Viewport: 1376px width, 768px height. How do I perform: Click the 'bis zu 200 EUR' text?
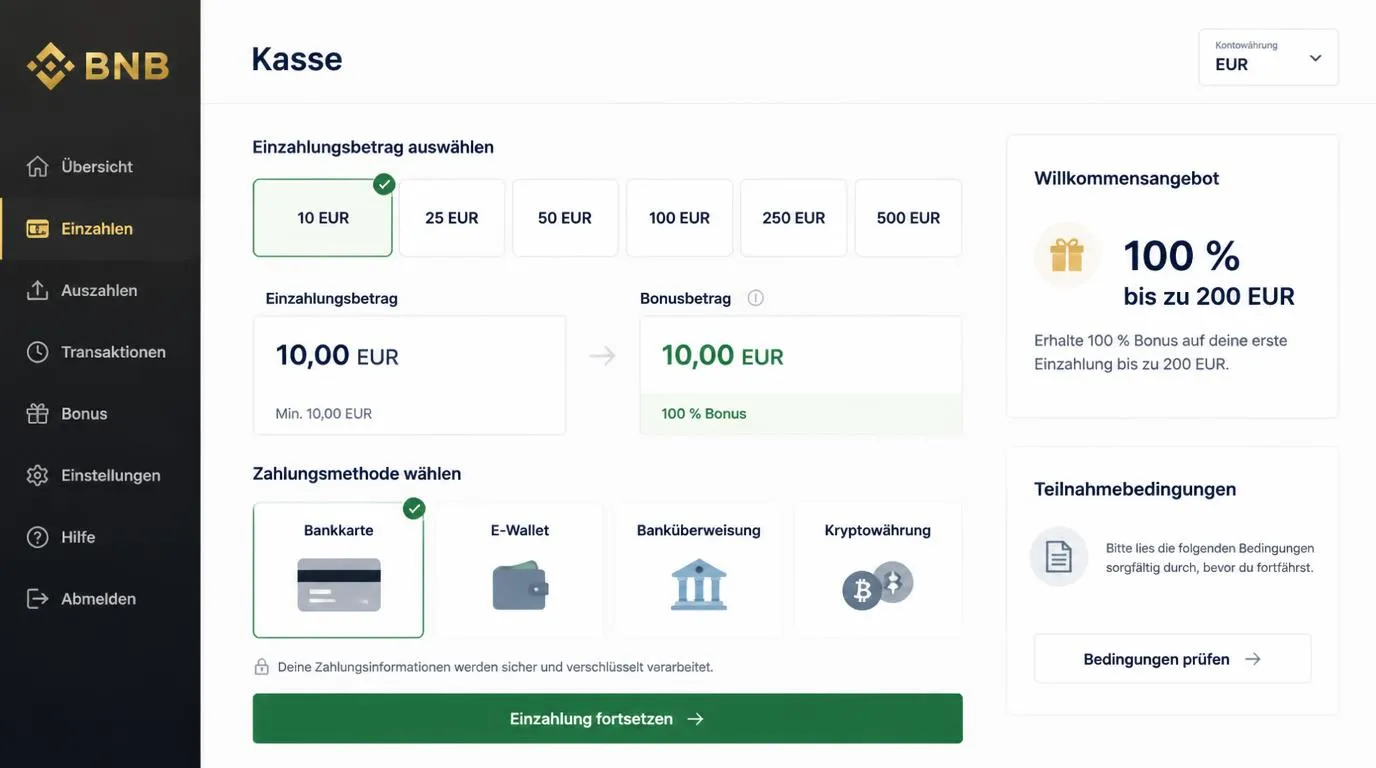tap(1209, 296)
